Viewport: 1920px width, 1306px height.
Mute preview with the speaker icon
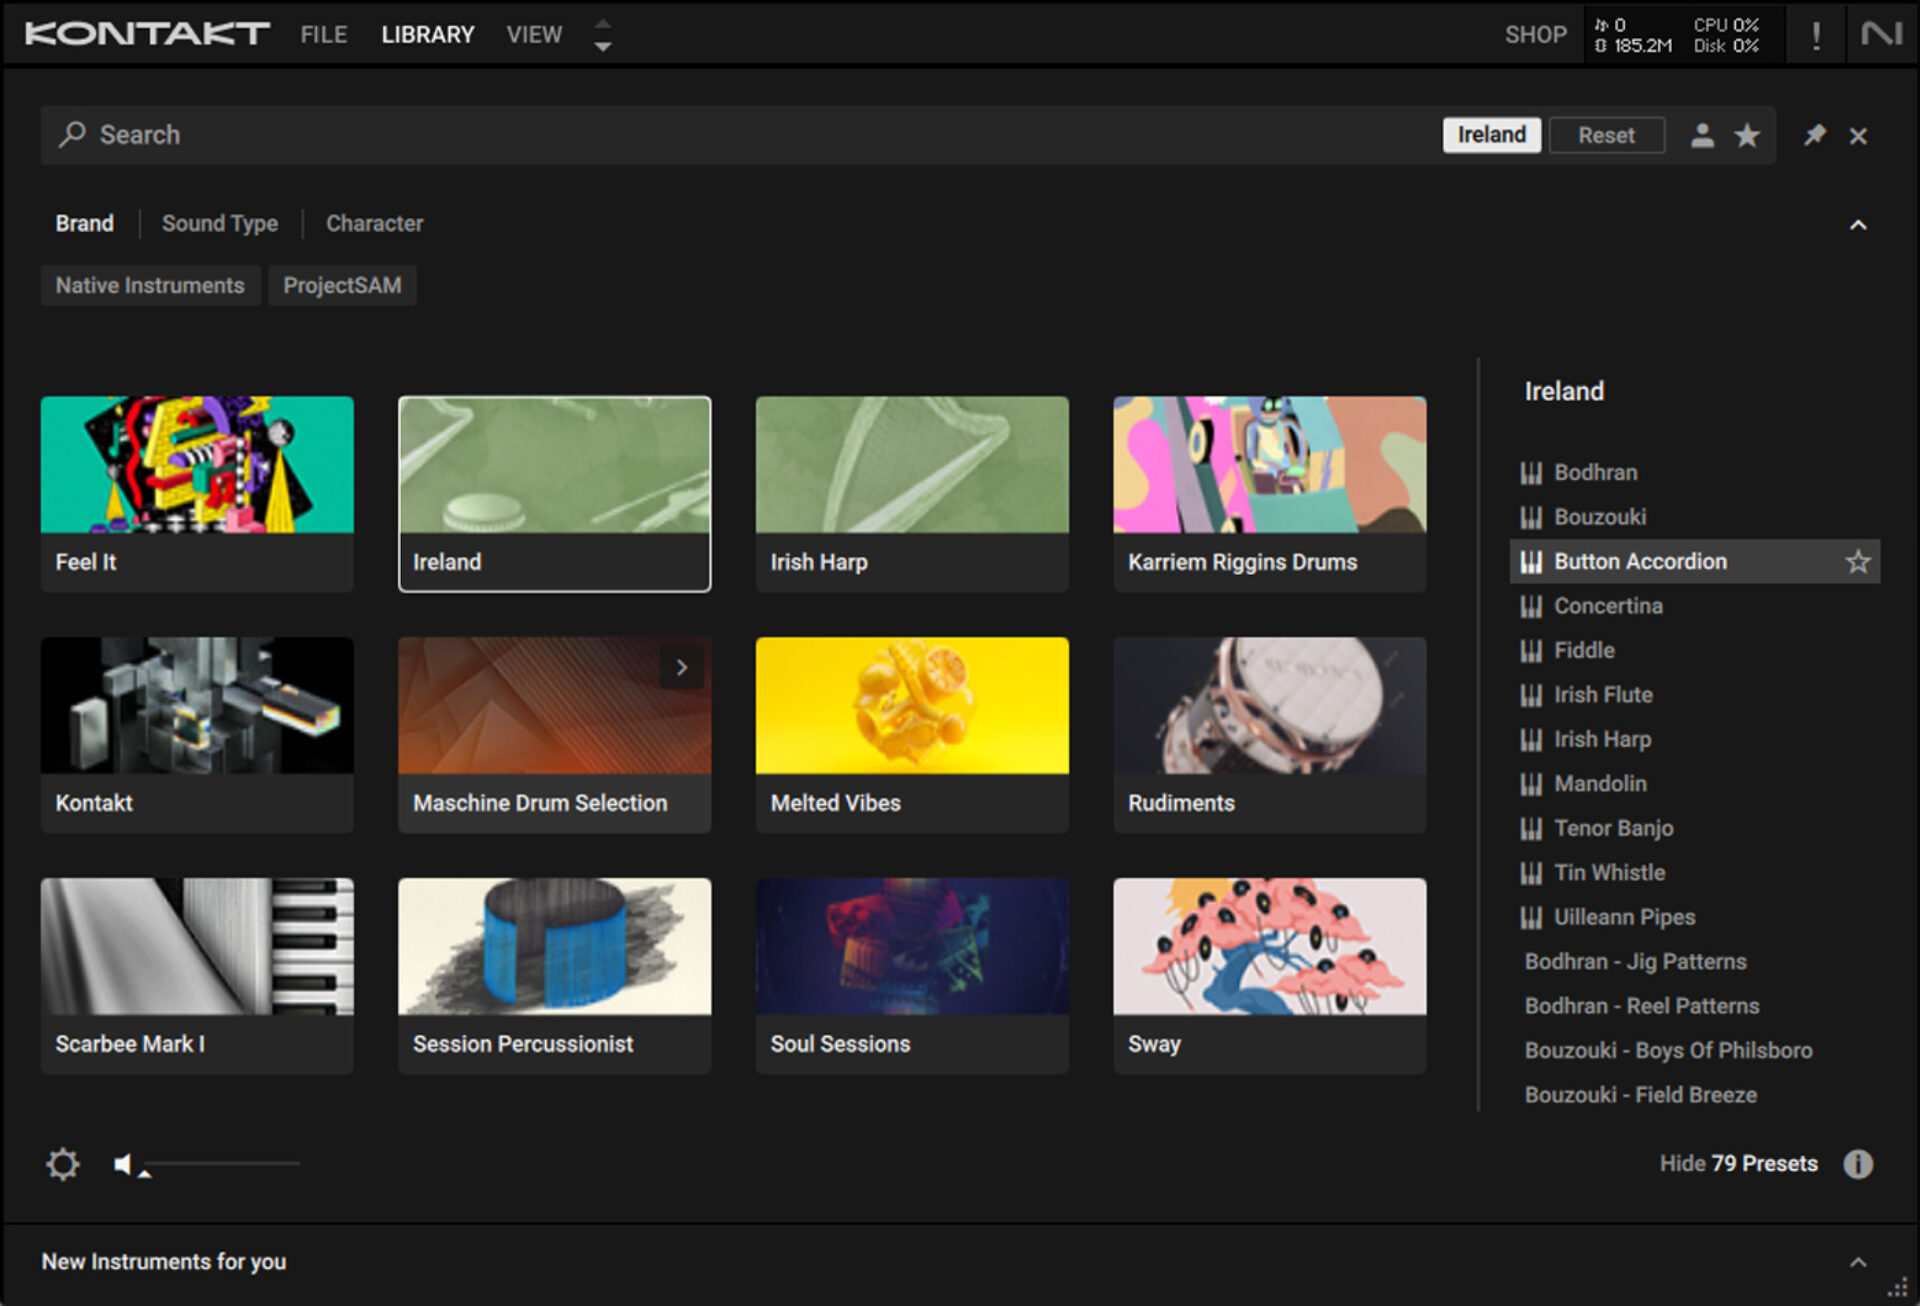click(x=122, y=1164)
